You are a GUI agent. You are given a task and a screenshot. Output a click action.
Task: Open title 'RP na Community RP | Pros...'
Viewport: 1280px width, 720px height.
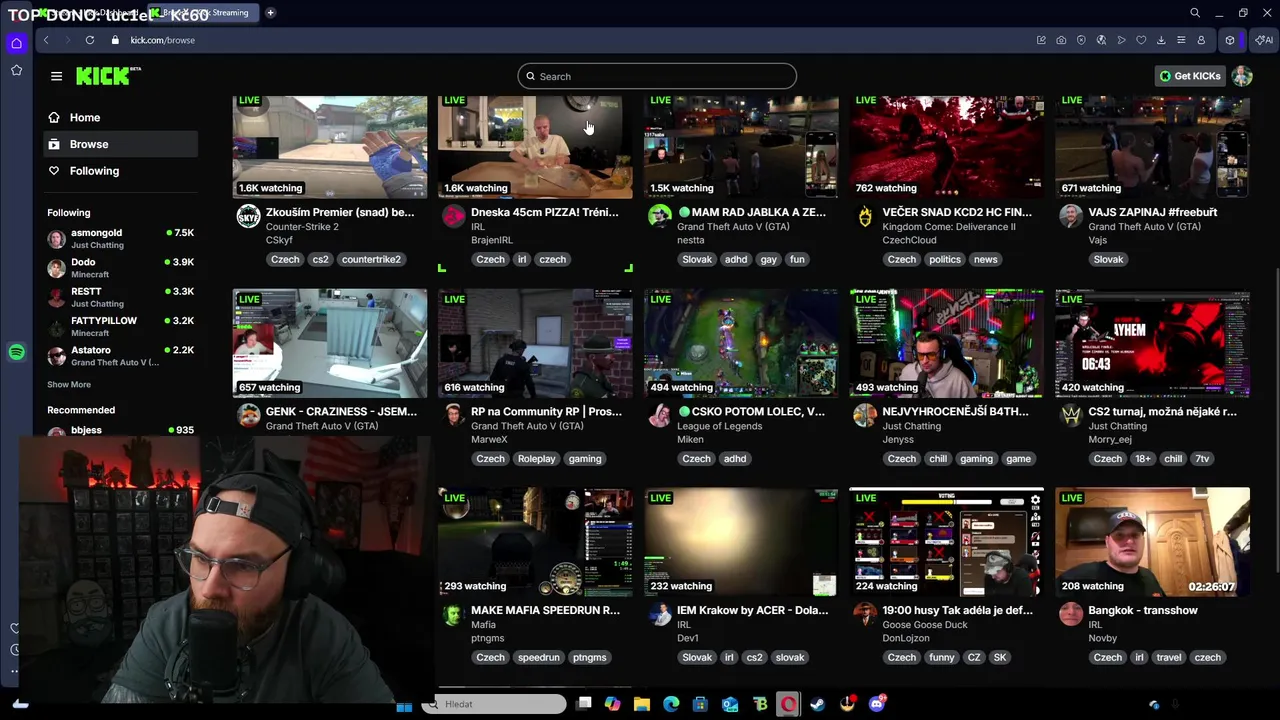(546, 411)
